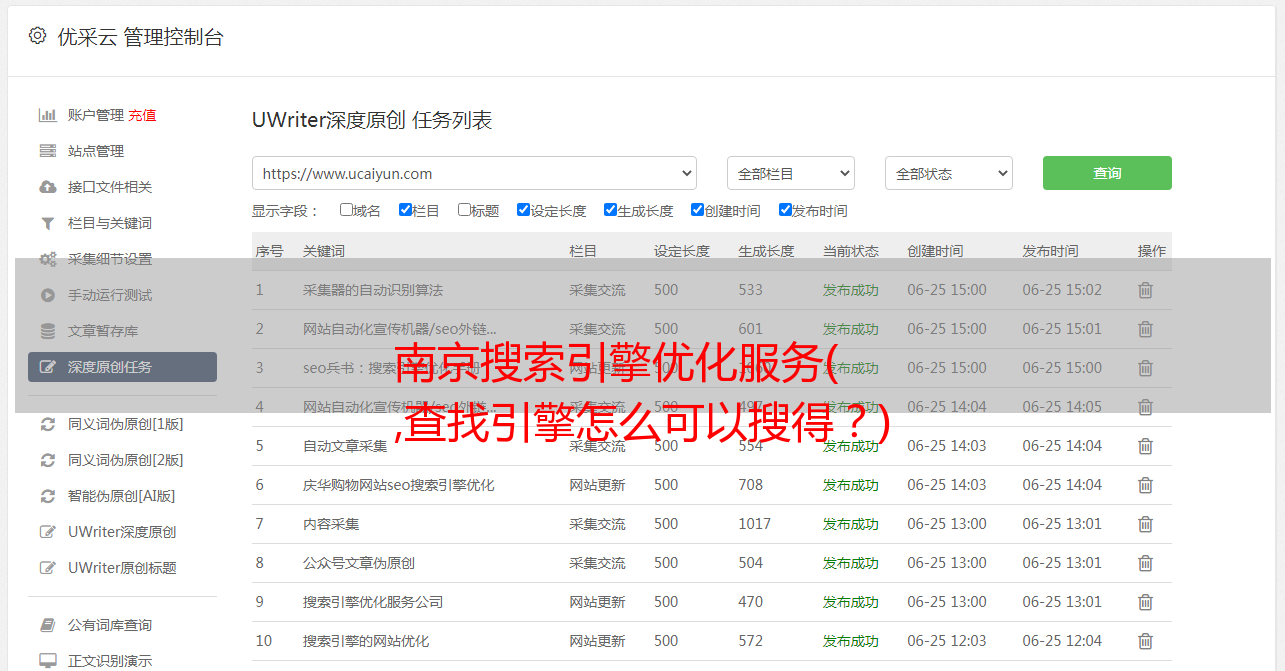Click the 当前状态 column header
The height and width of the screenshot is (671, 1285).
pos(851,251)
